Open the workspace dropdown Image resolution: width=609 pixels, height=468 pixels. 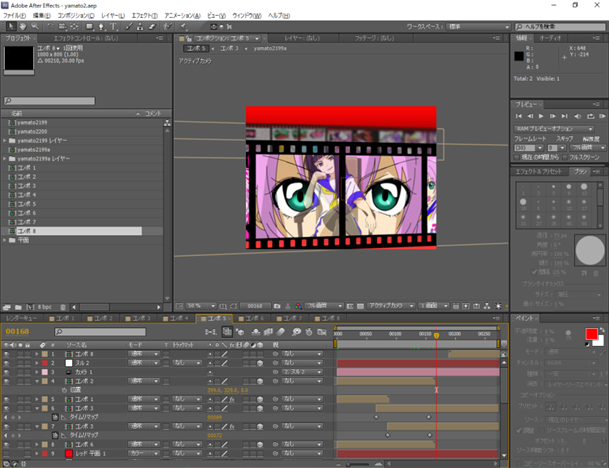coord(478,26)
